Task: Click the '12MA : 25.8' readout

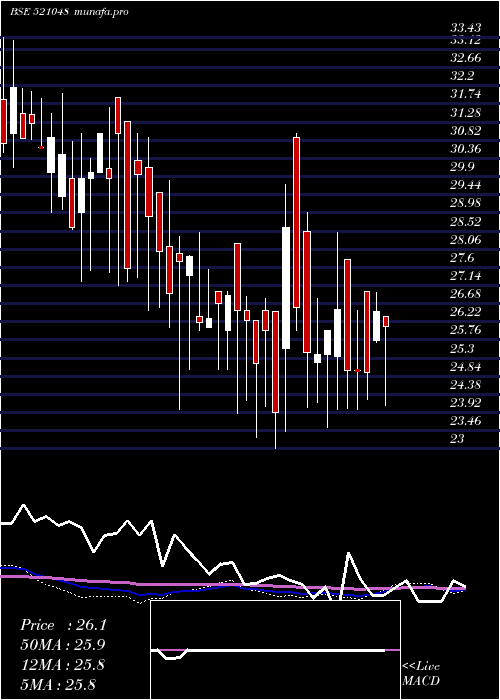Action: coord(62,665)
